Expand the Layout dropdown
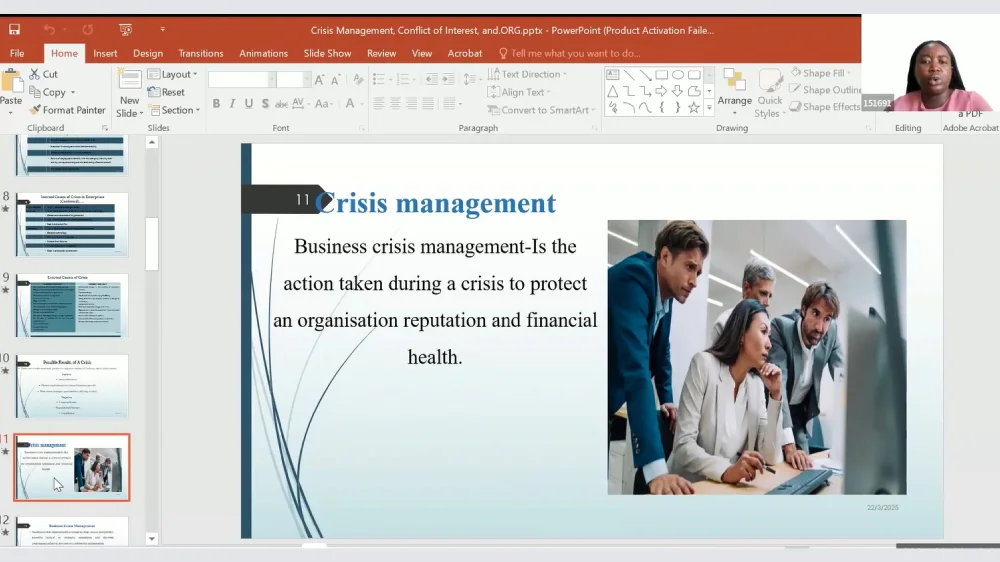 [176, 74]
